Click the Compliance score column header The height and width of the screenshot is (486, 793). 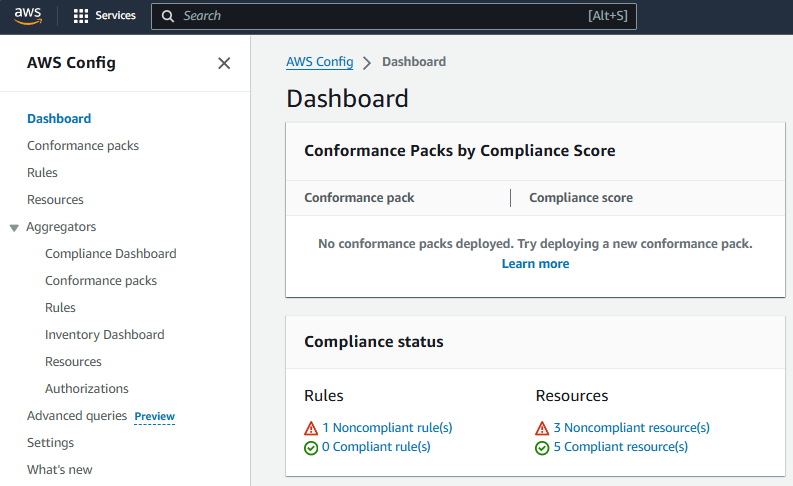[x=581, y=198]
